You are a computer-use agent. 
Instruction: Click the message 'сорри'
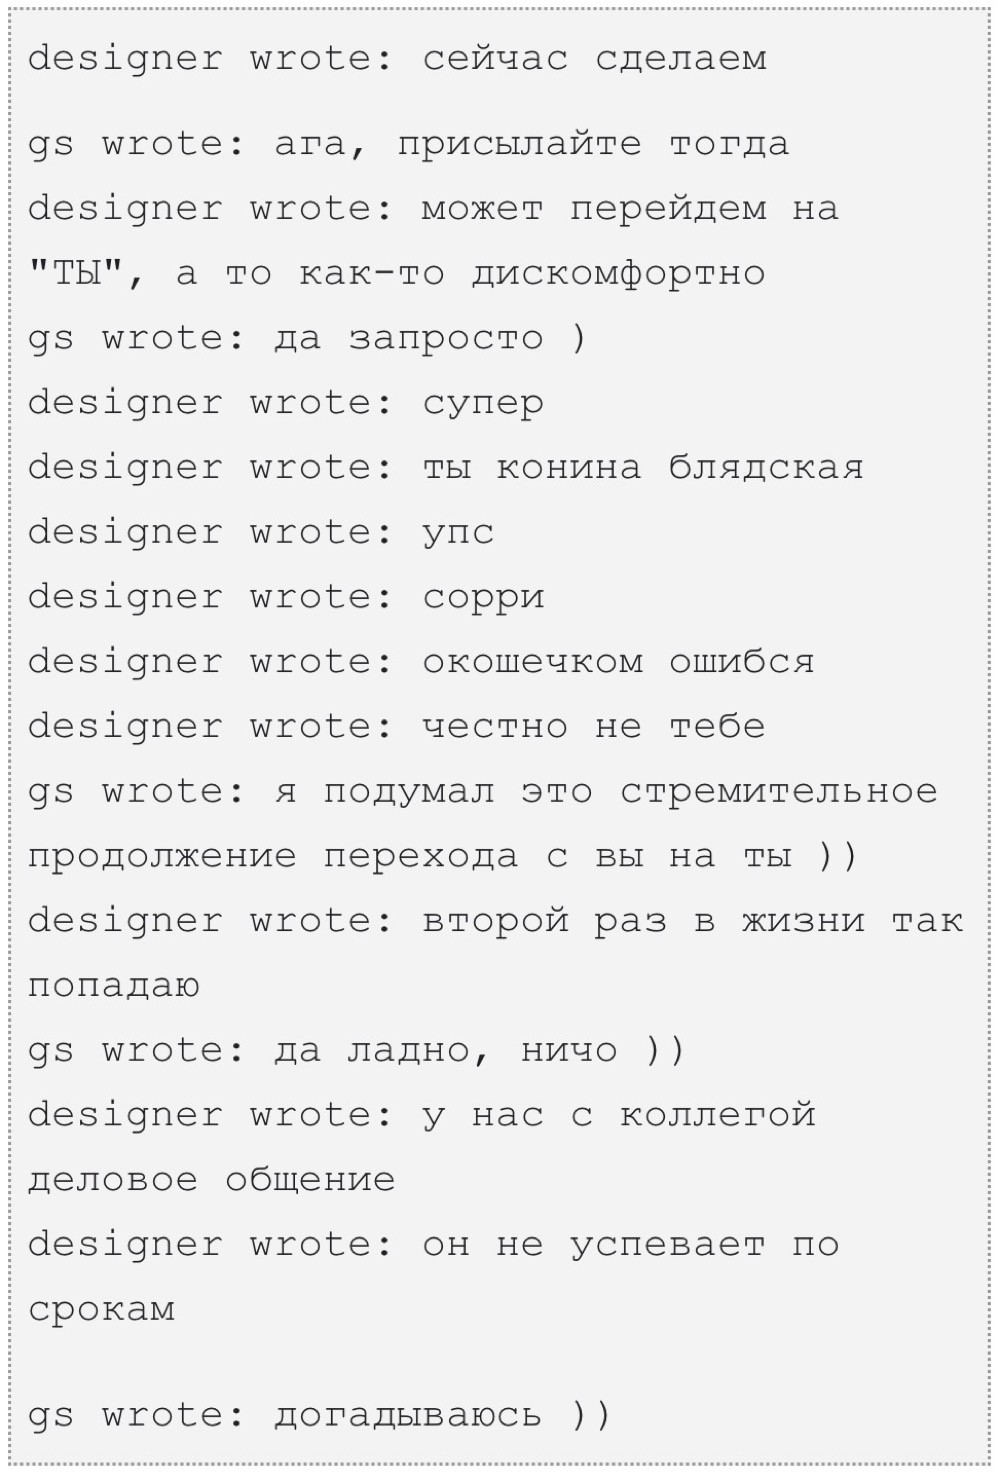point(483,598)
